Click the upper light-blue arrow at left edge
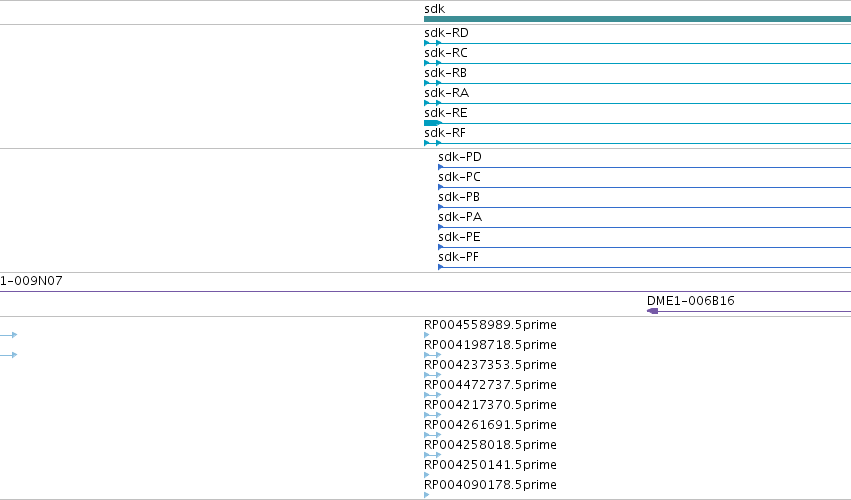 click(x=9, y=335)
